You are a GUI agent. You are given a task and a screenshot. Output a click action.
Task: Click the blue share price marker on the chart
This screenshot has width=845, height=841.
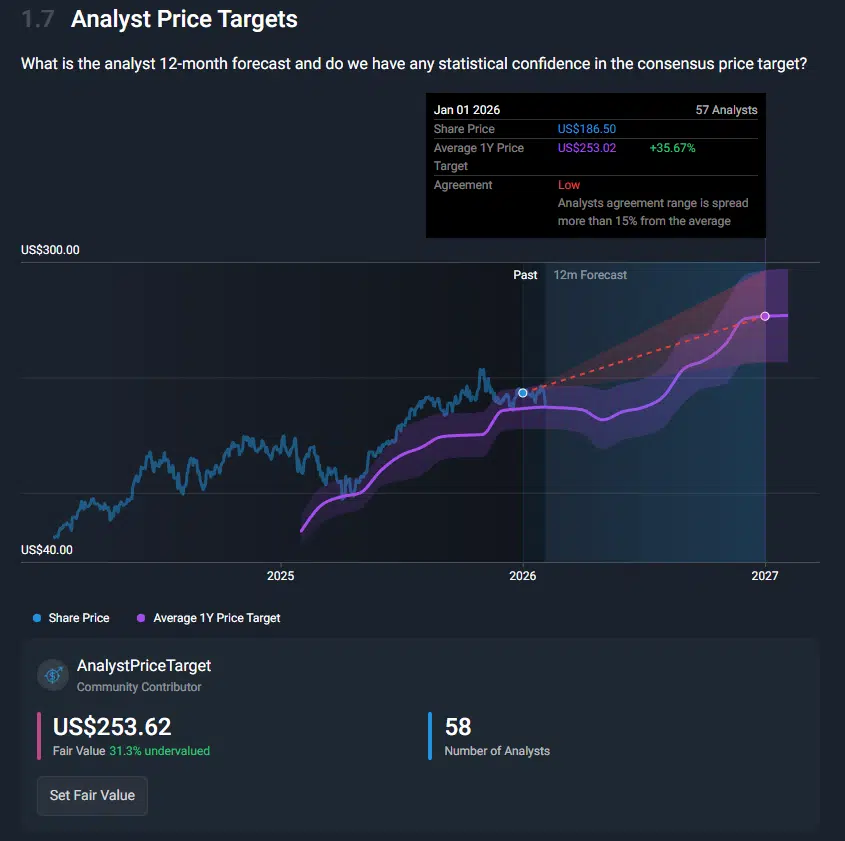tap(523, 393)
